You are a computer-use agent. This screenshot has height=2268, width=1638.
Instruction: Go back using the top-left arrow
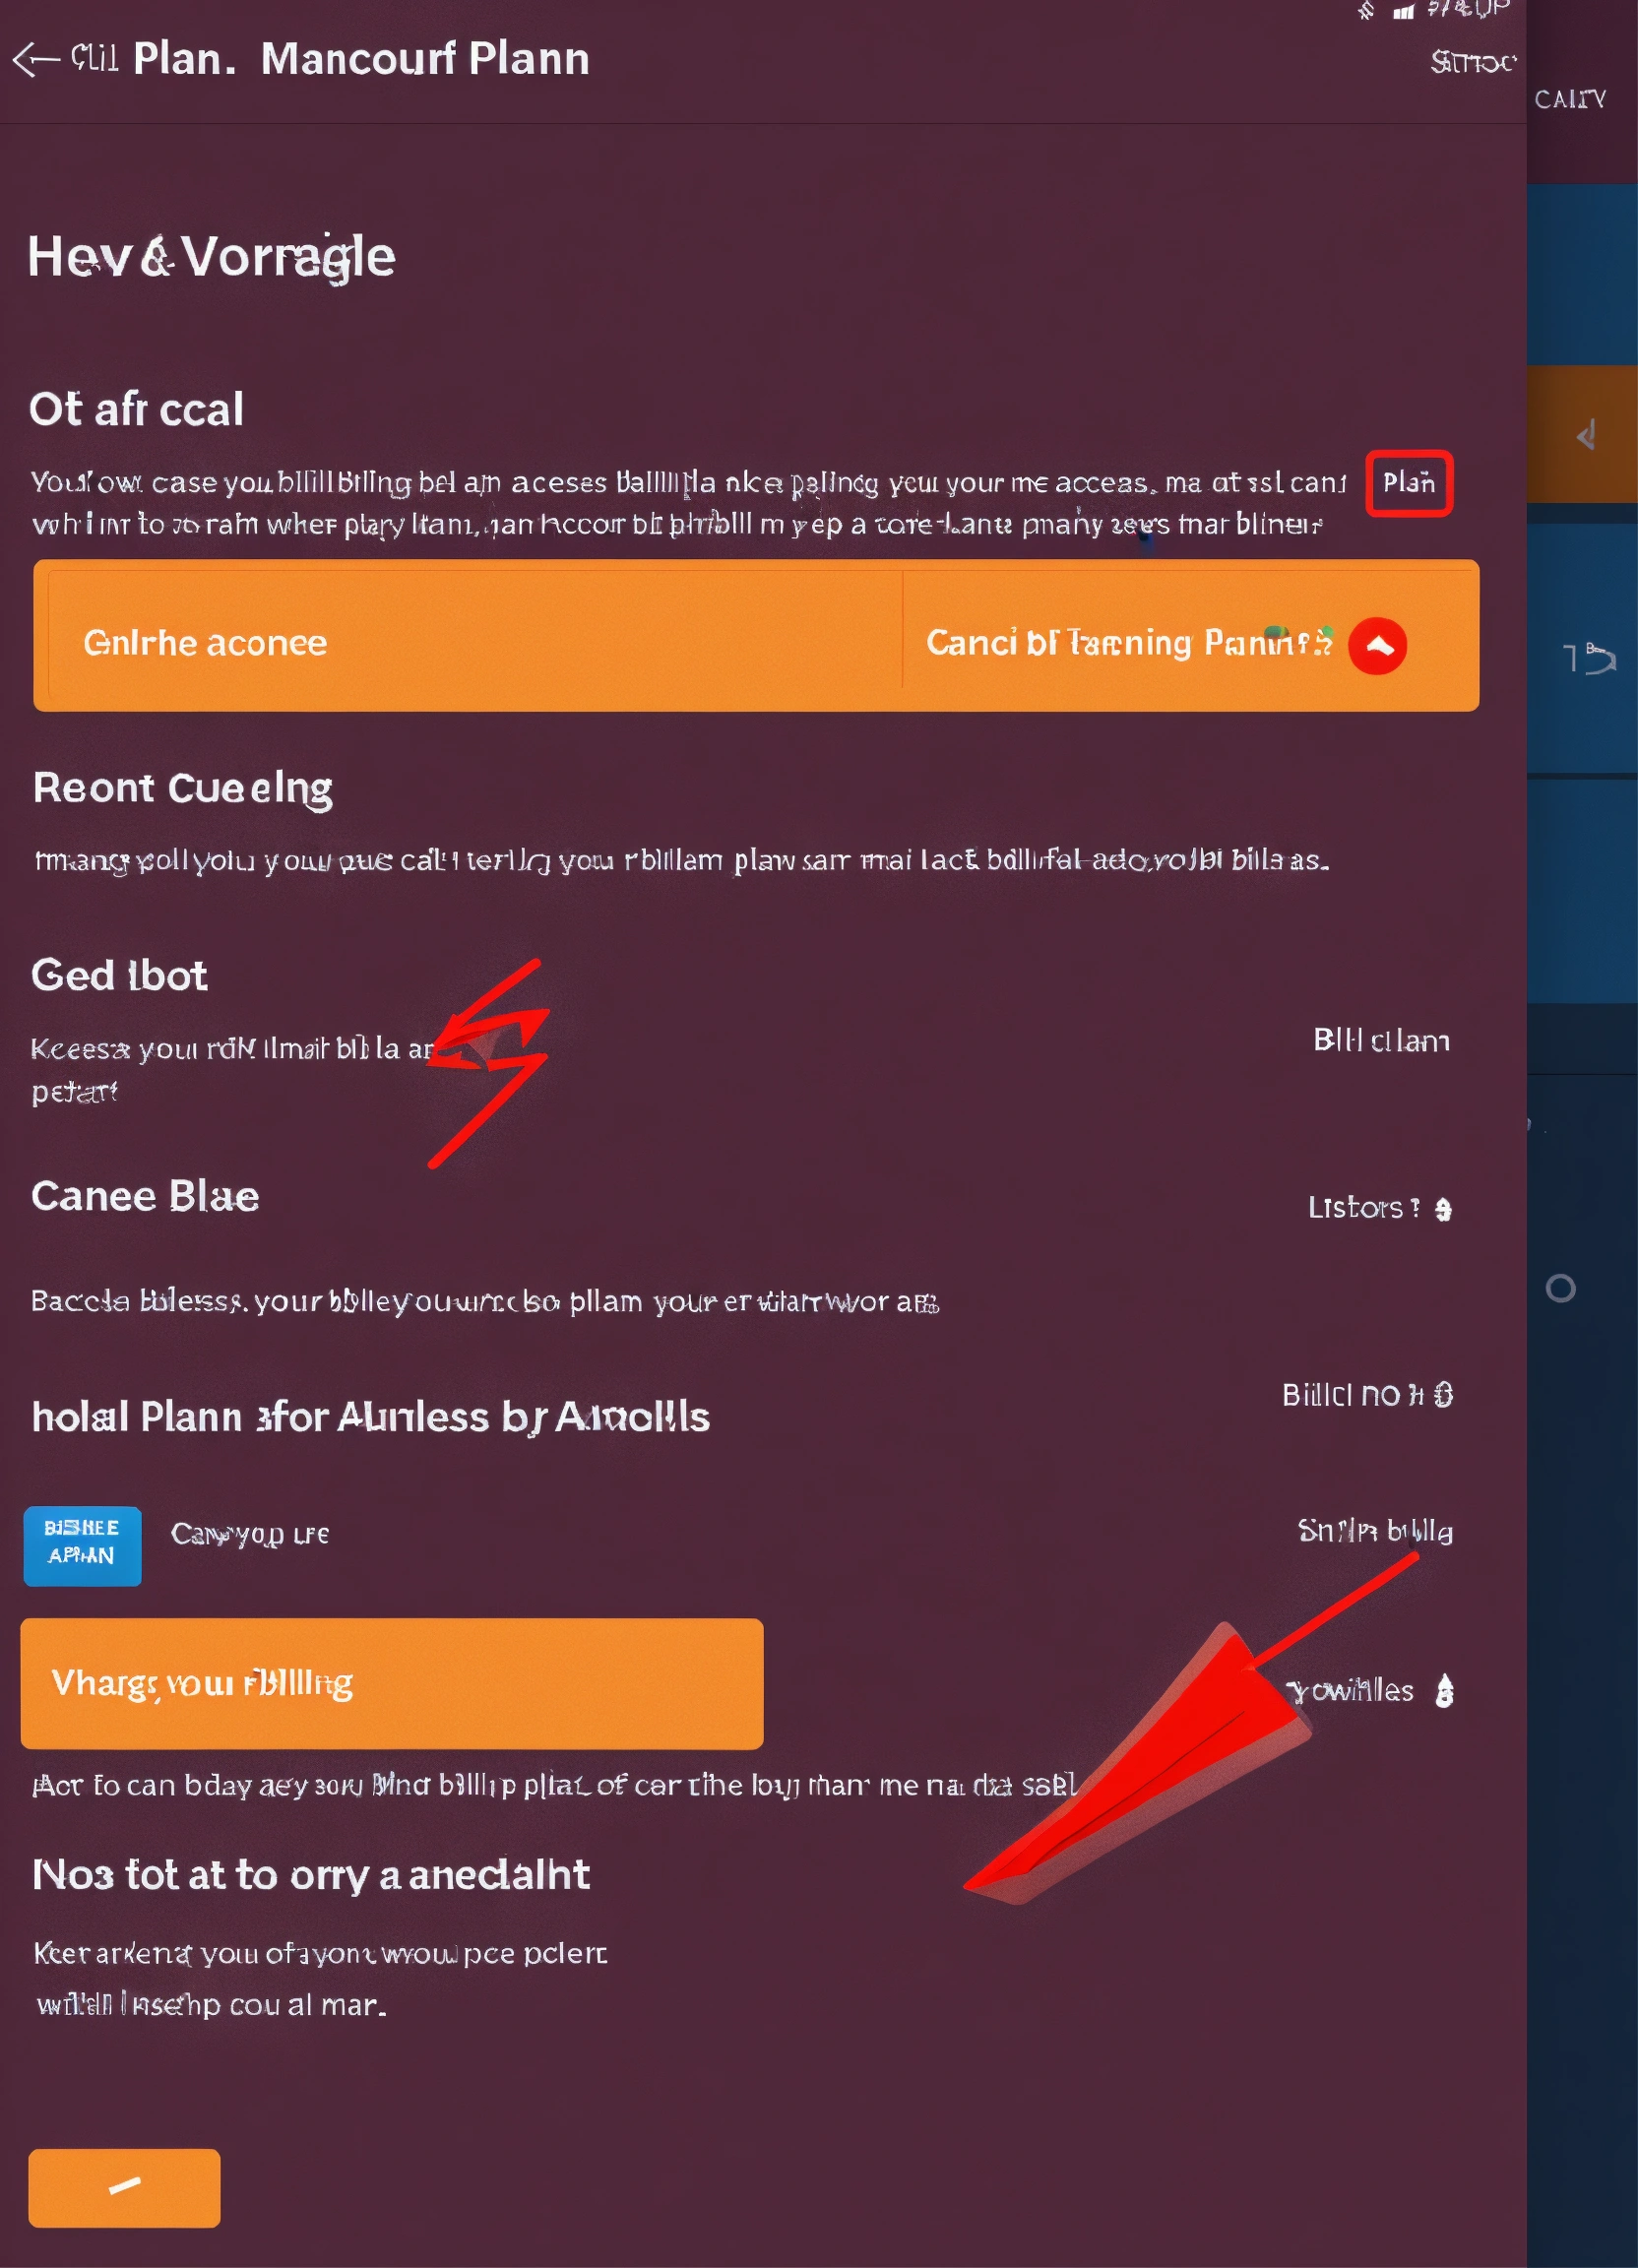click(36, 60)
